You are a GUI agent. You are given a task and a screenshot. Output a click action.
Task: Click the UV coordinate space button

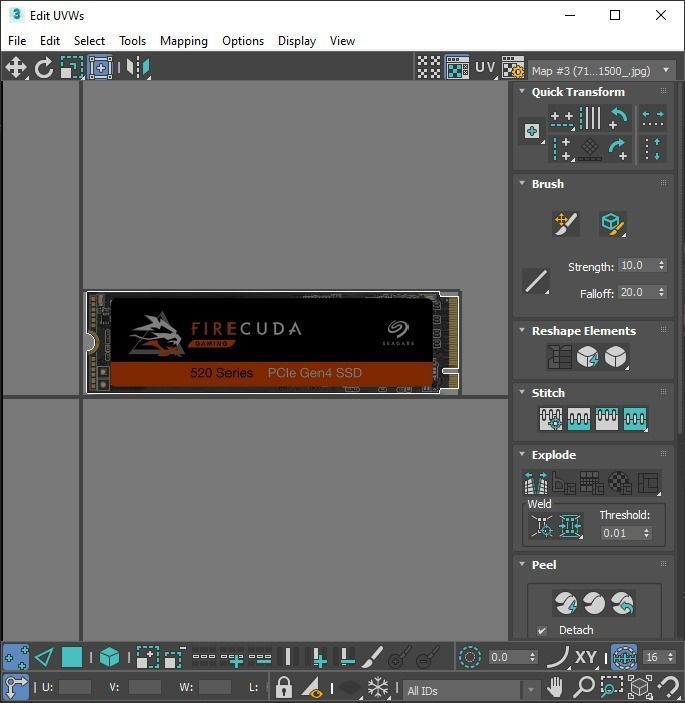486,68
